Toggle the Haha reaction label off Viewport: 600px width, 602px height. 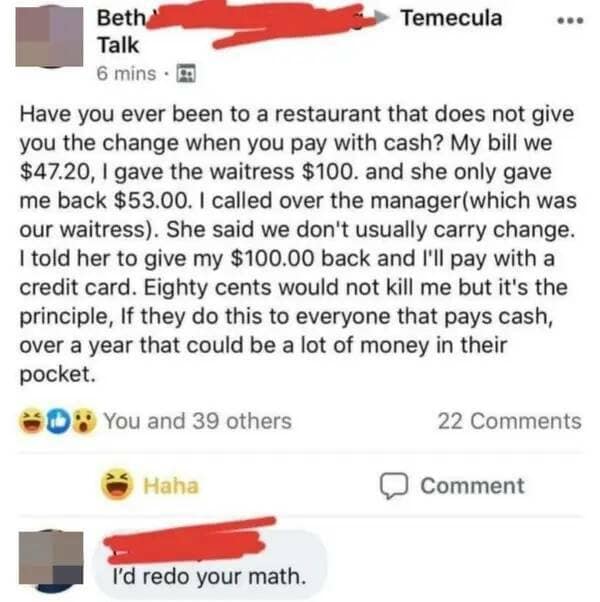click(x=171, y=486)
